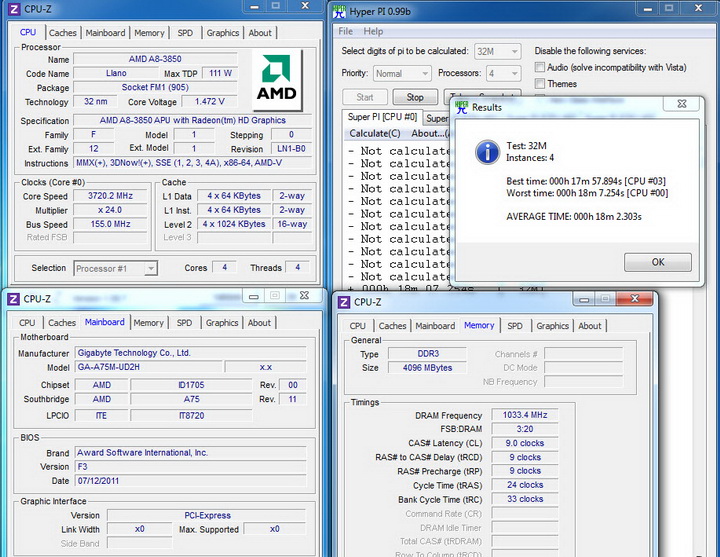The image size is (720, 557).
Task: Click CAS# Latency 9.0 clocks value
Action: click(525, 444)
